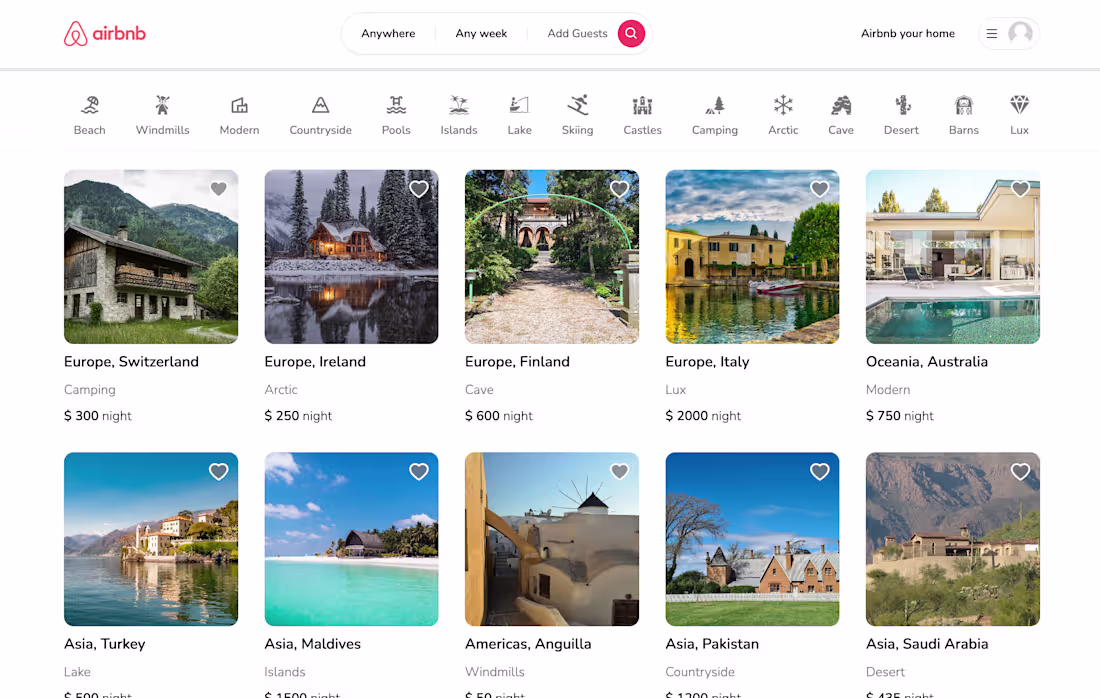Image resolution: width=1100 pixels, height=698 pixels.
Task: Save the Asia, Maldives listing with heart
Action: (419, 471)
